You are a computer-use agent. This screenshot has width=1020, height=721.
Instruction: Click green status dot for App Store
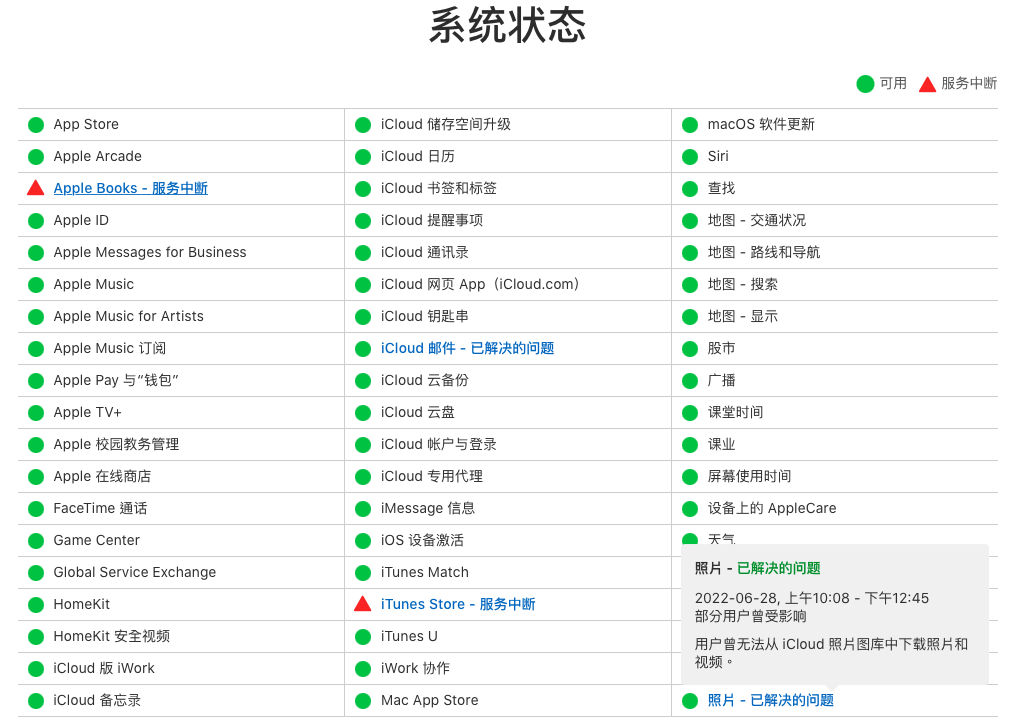pos(36,125)
